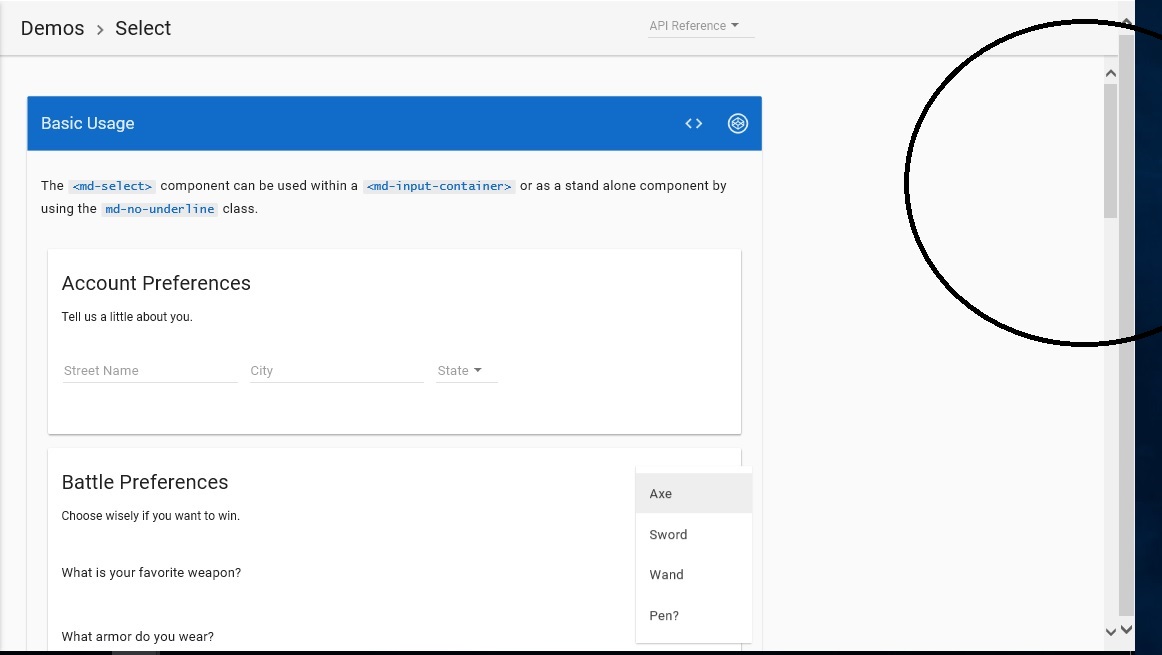This screenshot has width=1162, height=655.
Task: Click 'What is your favorite weapon?' text
Action: click(151, 573)
